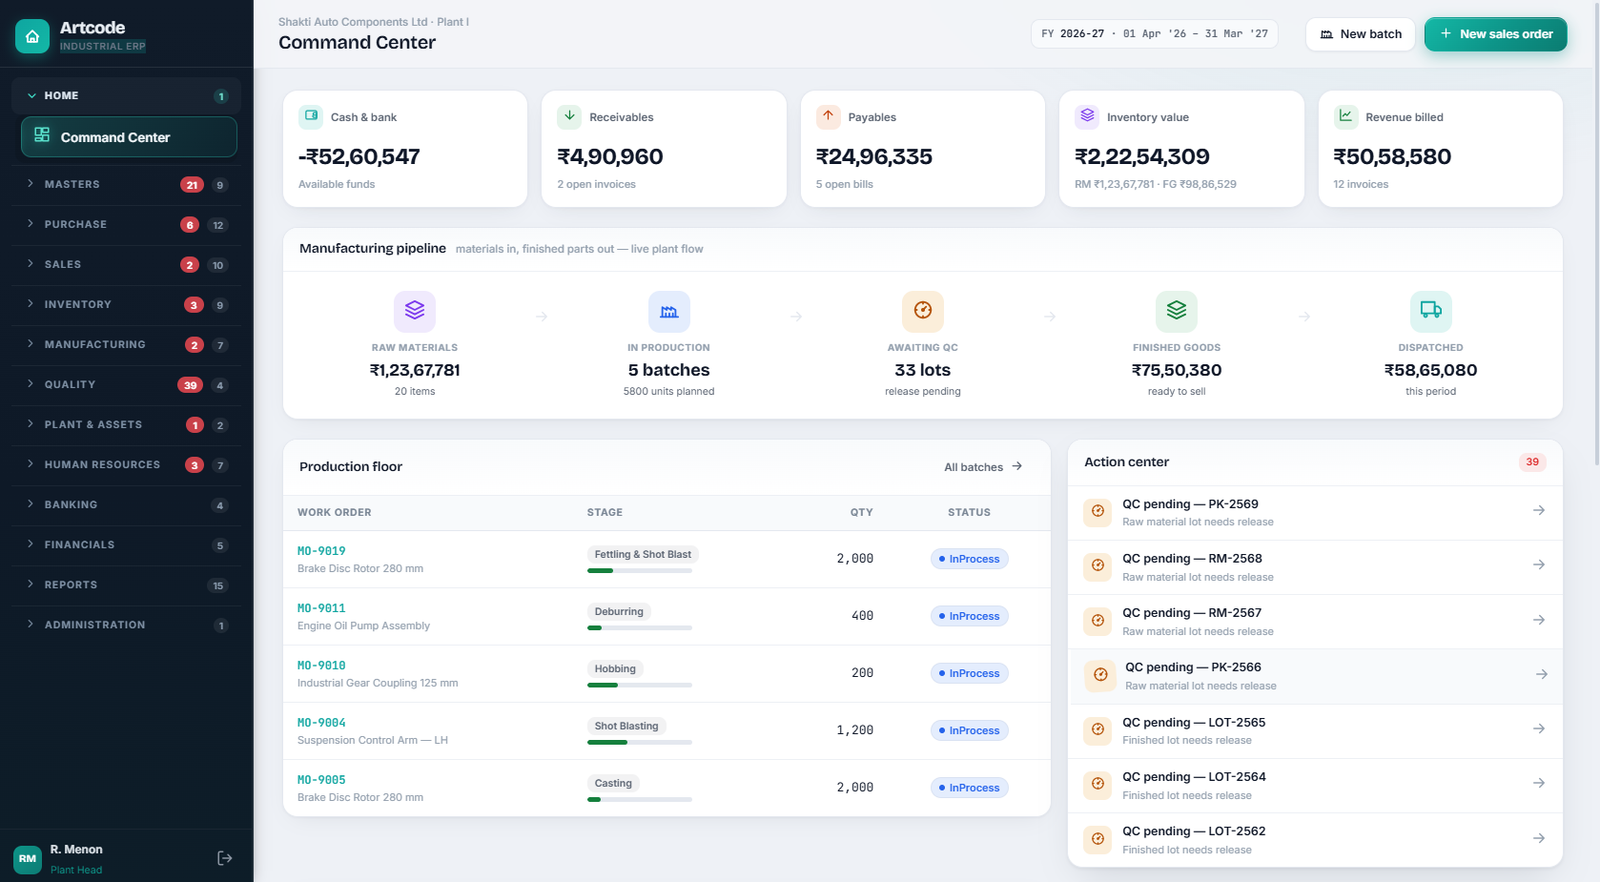Click the Casting stage label for MO-9005
The width and height of the screenshot is (1600, 882).
coord(613,783)
